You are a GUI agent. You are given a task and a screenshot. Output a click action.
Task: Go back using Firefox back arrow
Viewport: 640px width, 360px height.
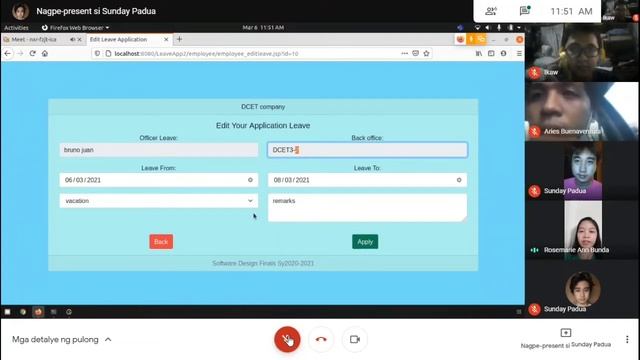pyautogui.click(x=7, y=53)
